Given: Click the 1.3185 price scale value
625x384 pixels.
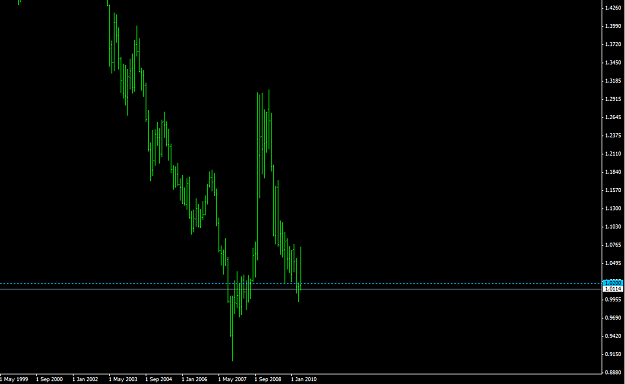Looking at the screenshot, I should [613, 81].
